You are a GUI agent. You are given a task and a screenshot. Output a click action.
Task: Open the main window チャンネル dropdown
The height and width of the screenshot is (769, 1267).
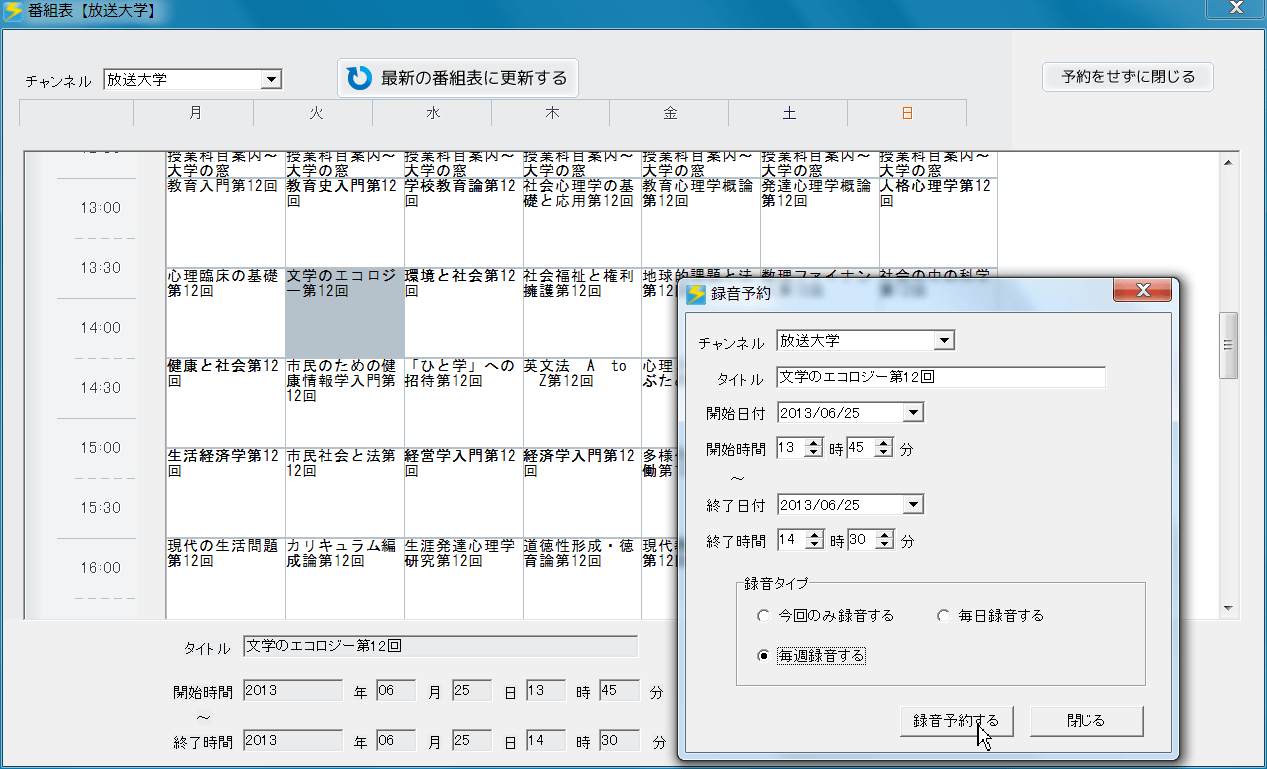270,80
